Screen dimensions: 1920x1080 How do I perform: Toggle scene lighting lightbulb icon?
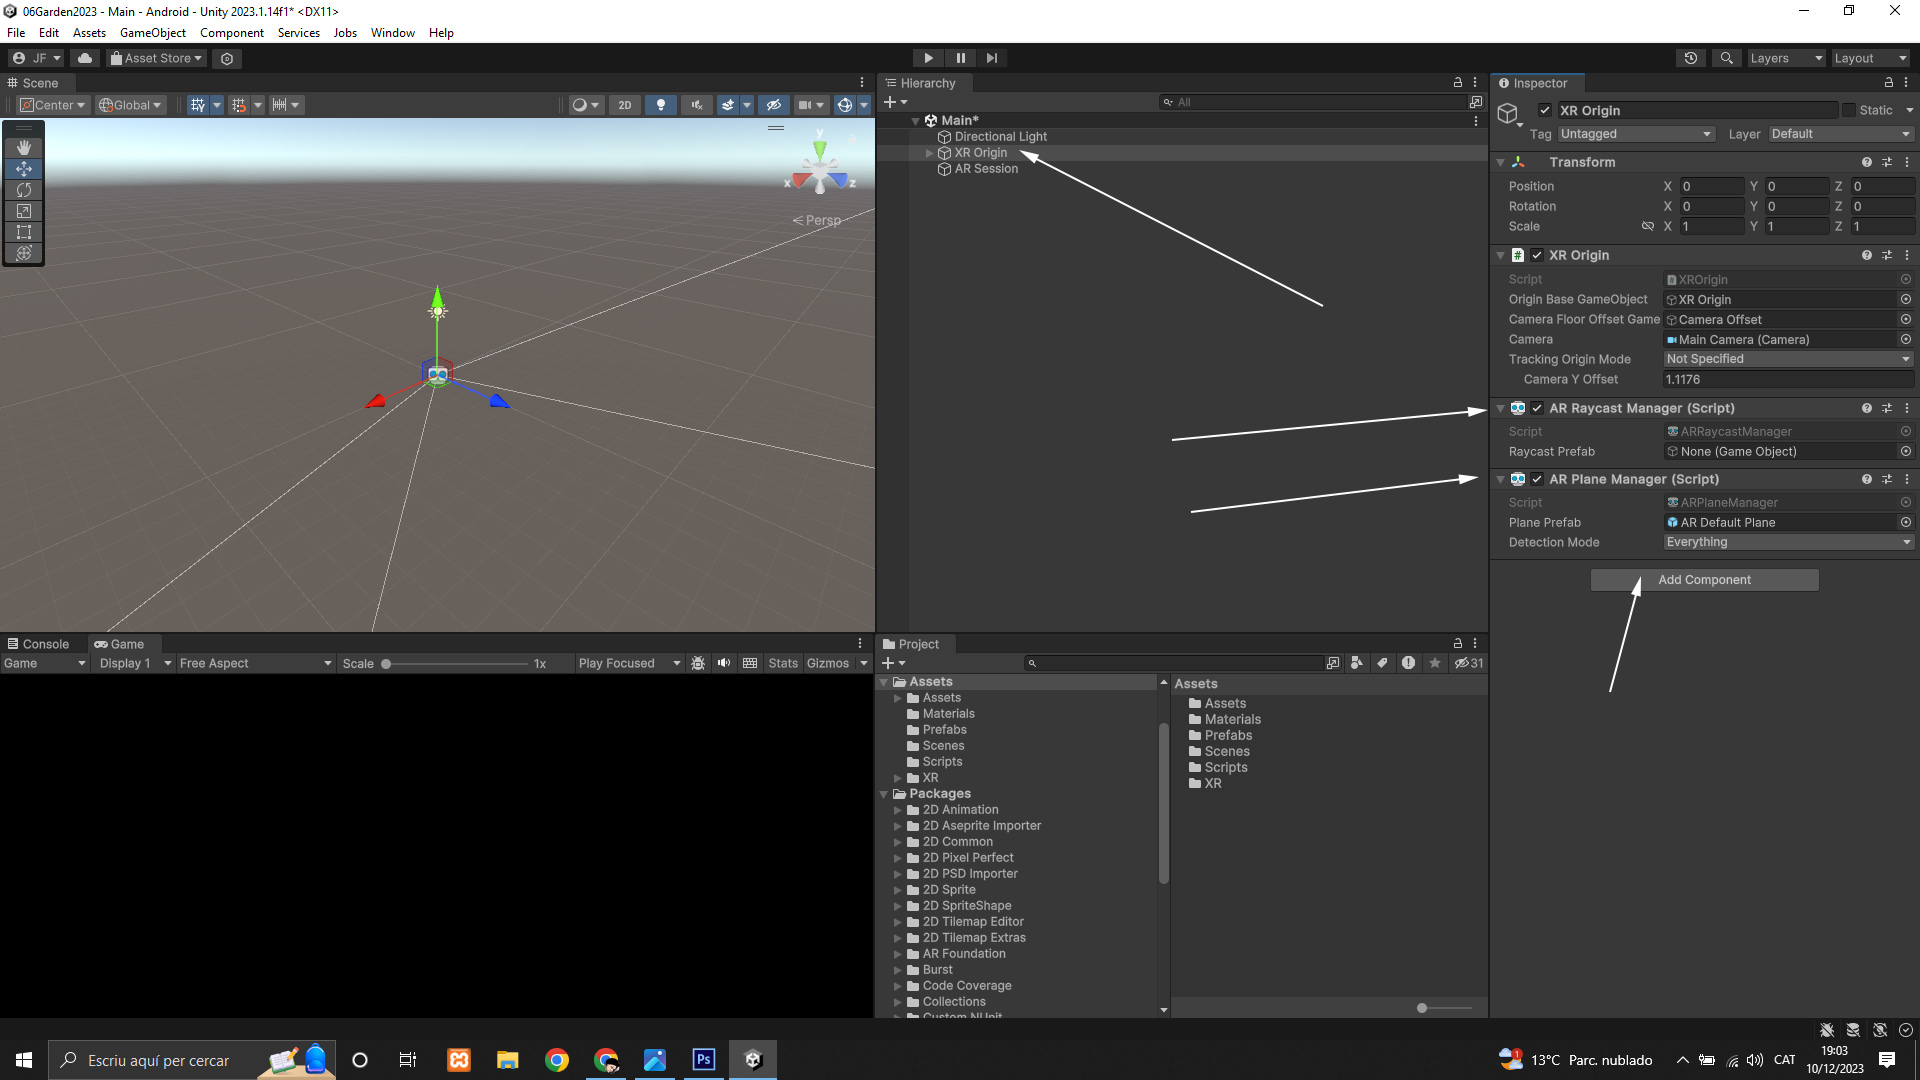[x=660, y=105]
